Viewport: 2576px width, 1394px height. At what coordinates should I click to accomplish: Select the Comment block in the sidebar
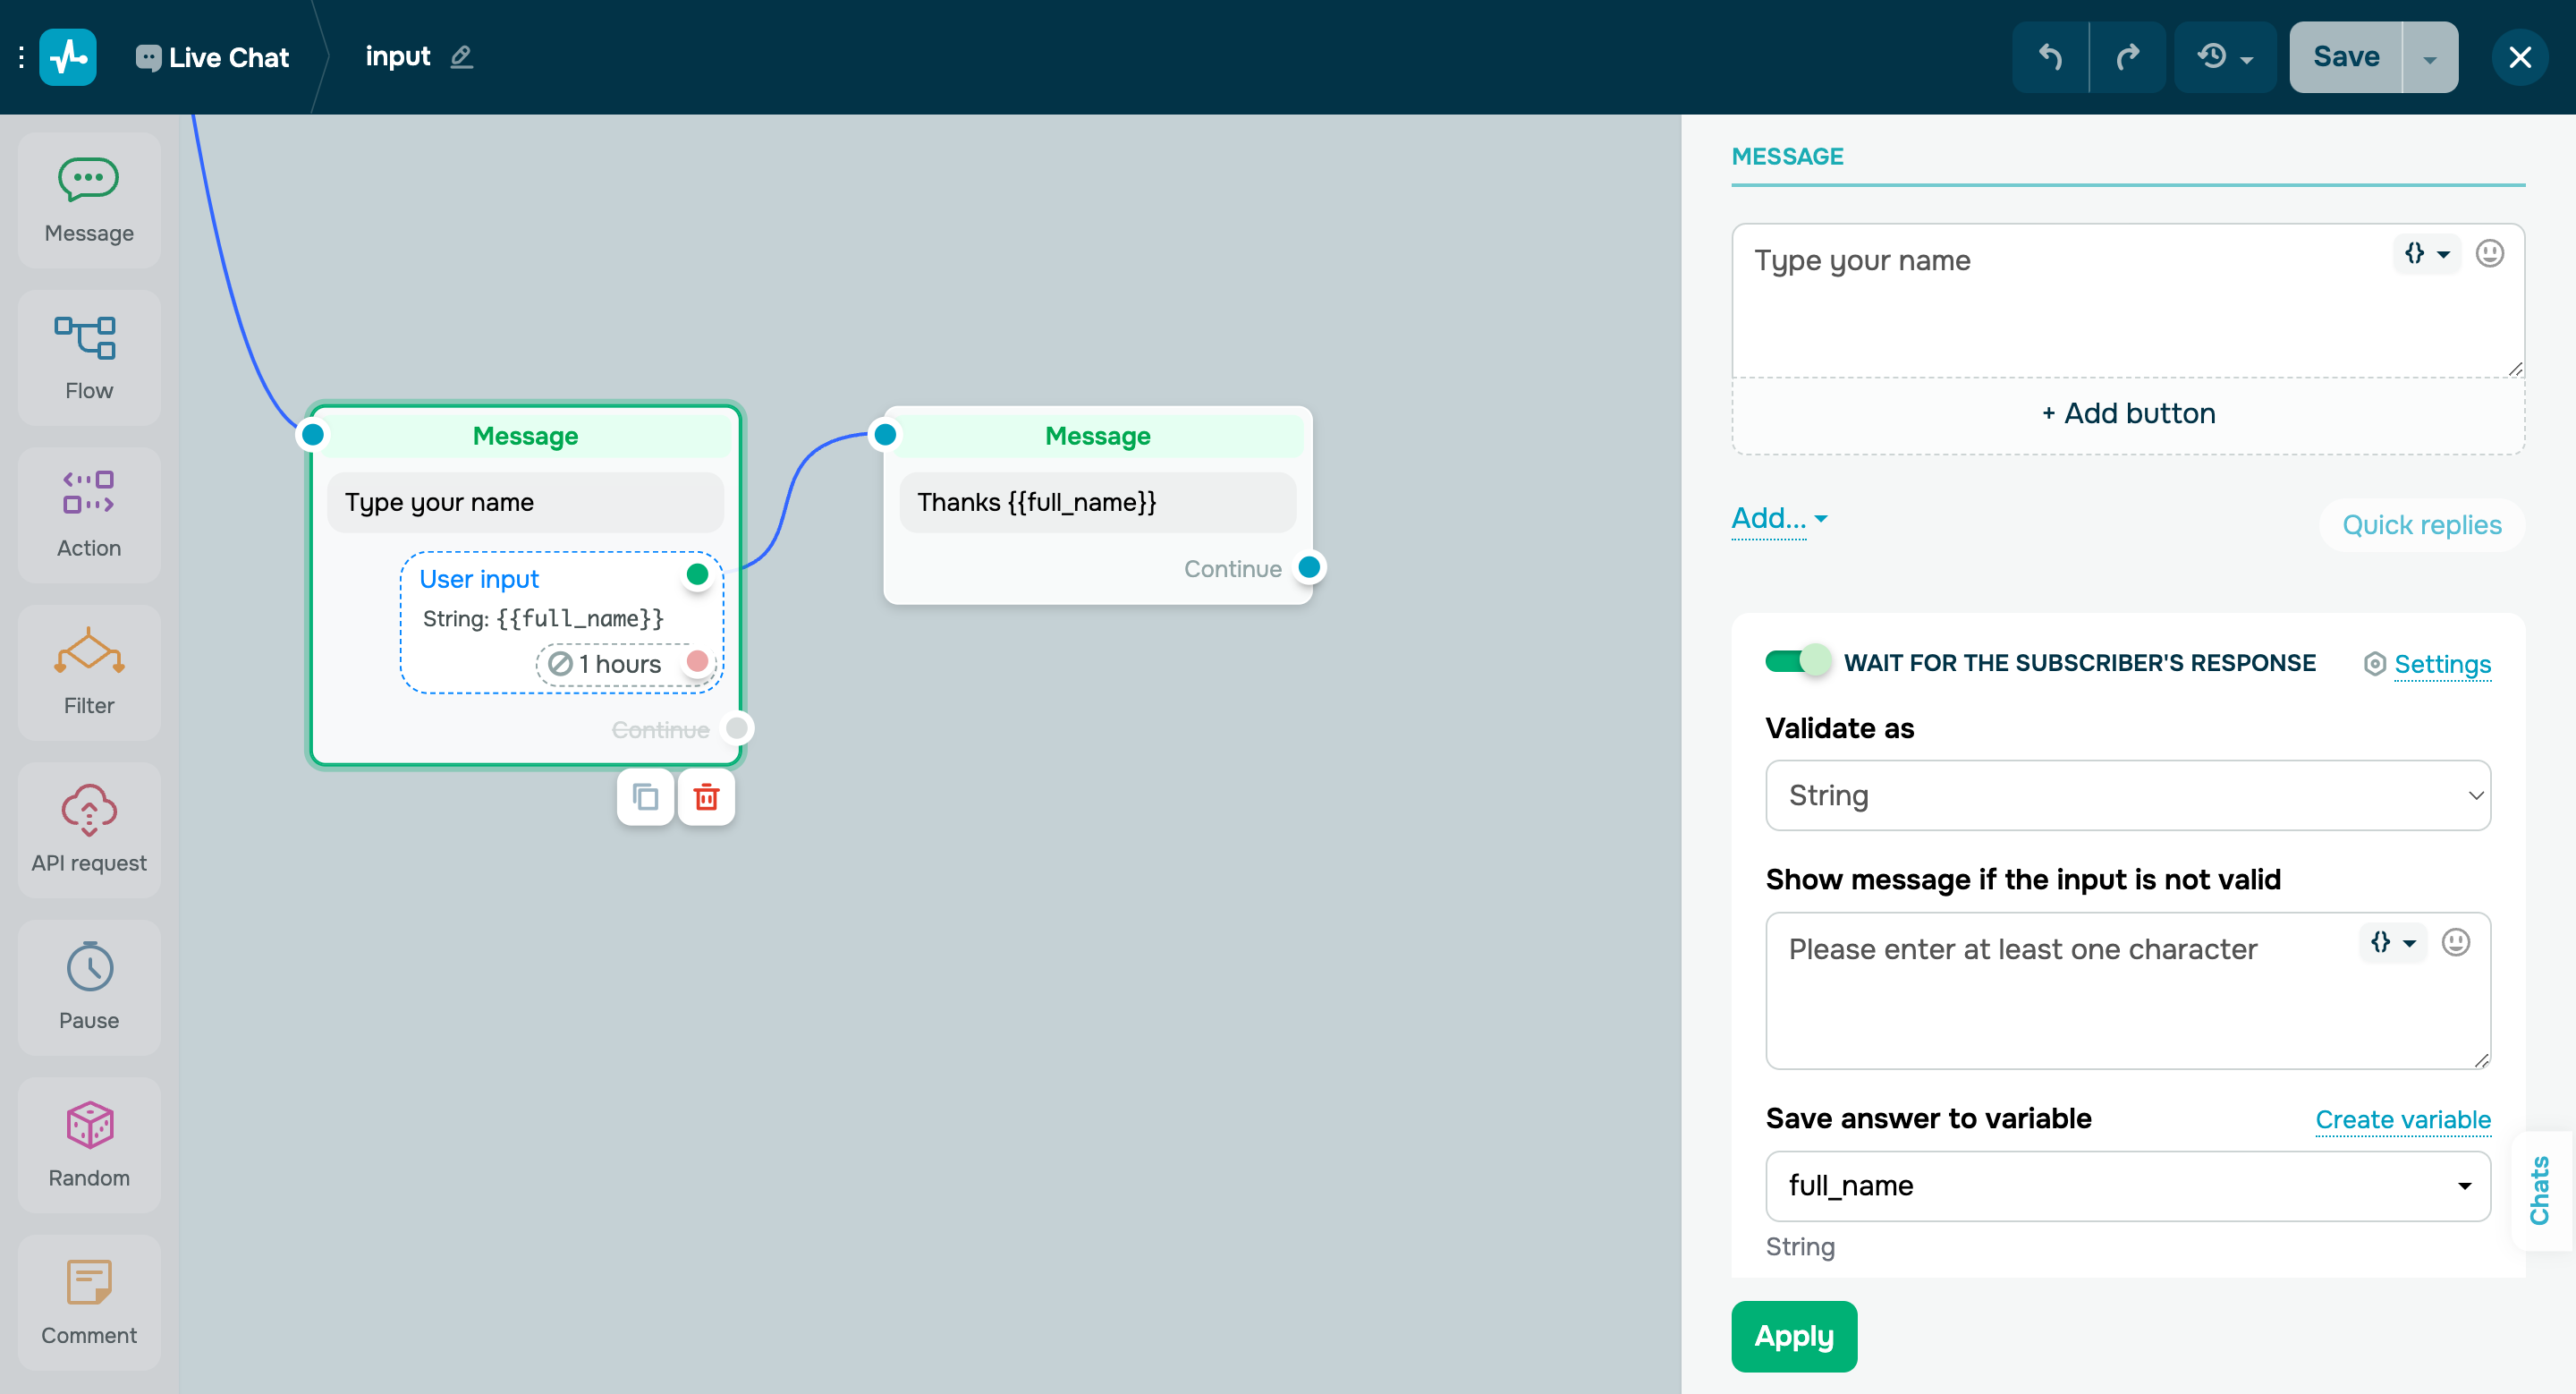tap(88, 1303)
